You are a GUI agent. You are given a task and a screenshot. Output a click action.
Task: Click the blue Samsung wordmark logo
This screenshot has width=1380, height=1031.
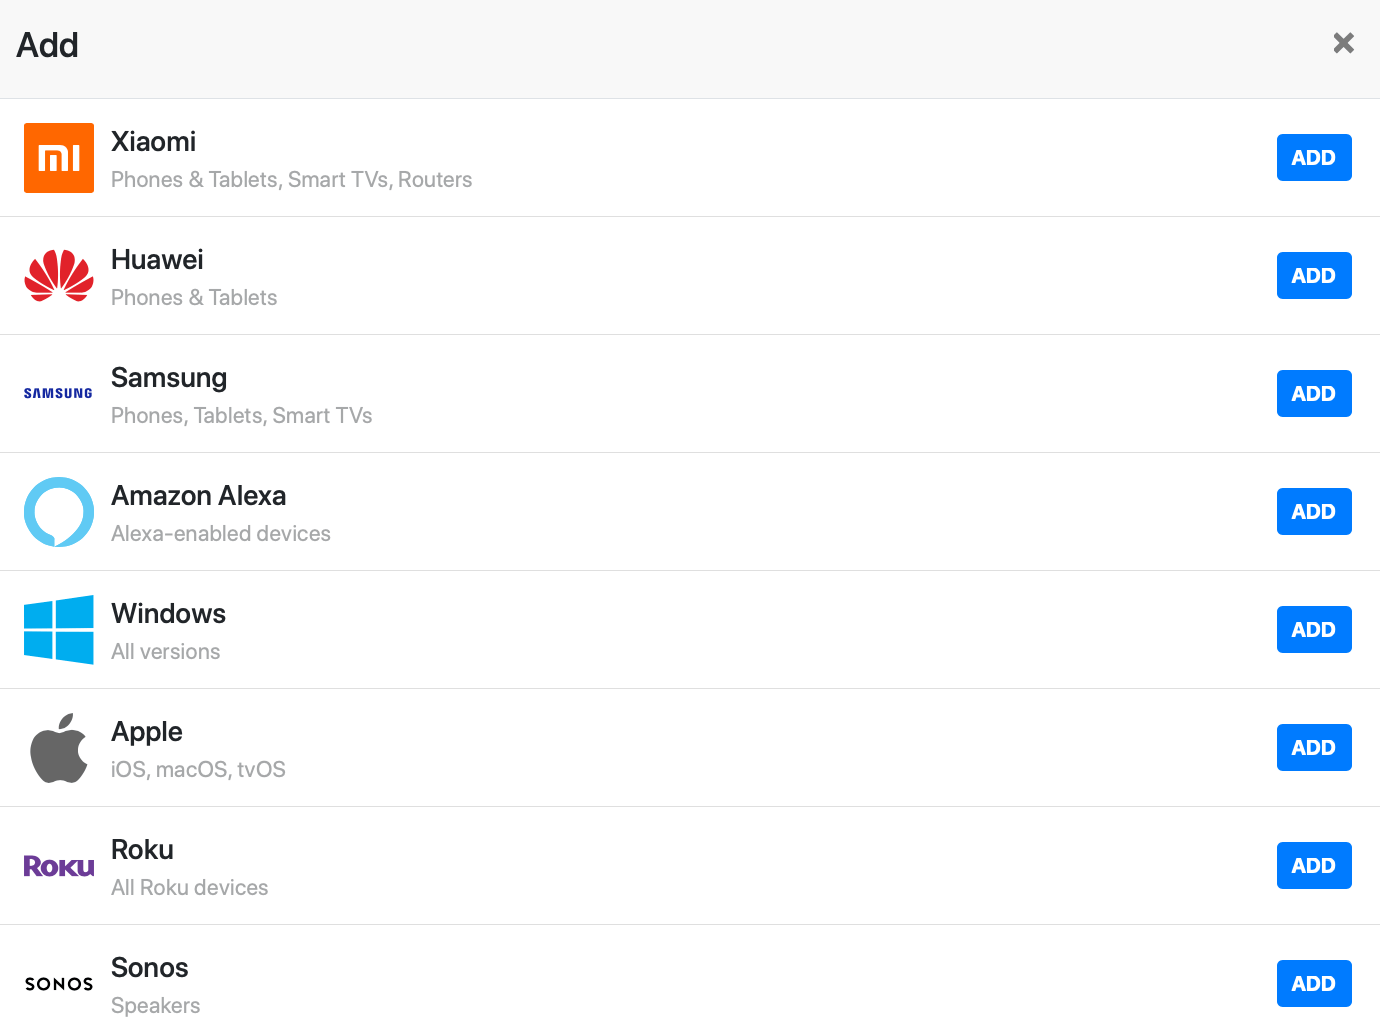pyautogui.click(x=58, y=394)
